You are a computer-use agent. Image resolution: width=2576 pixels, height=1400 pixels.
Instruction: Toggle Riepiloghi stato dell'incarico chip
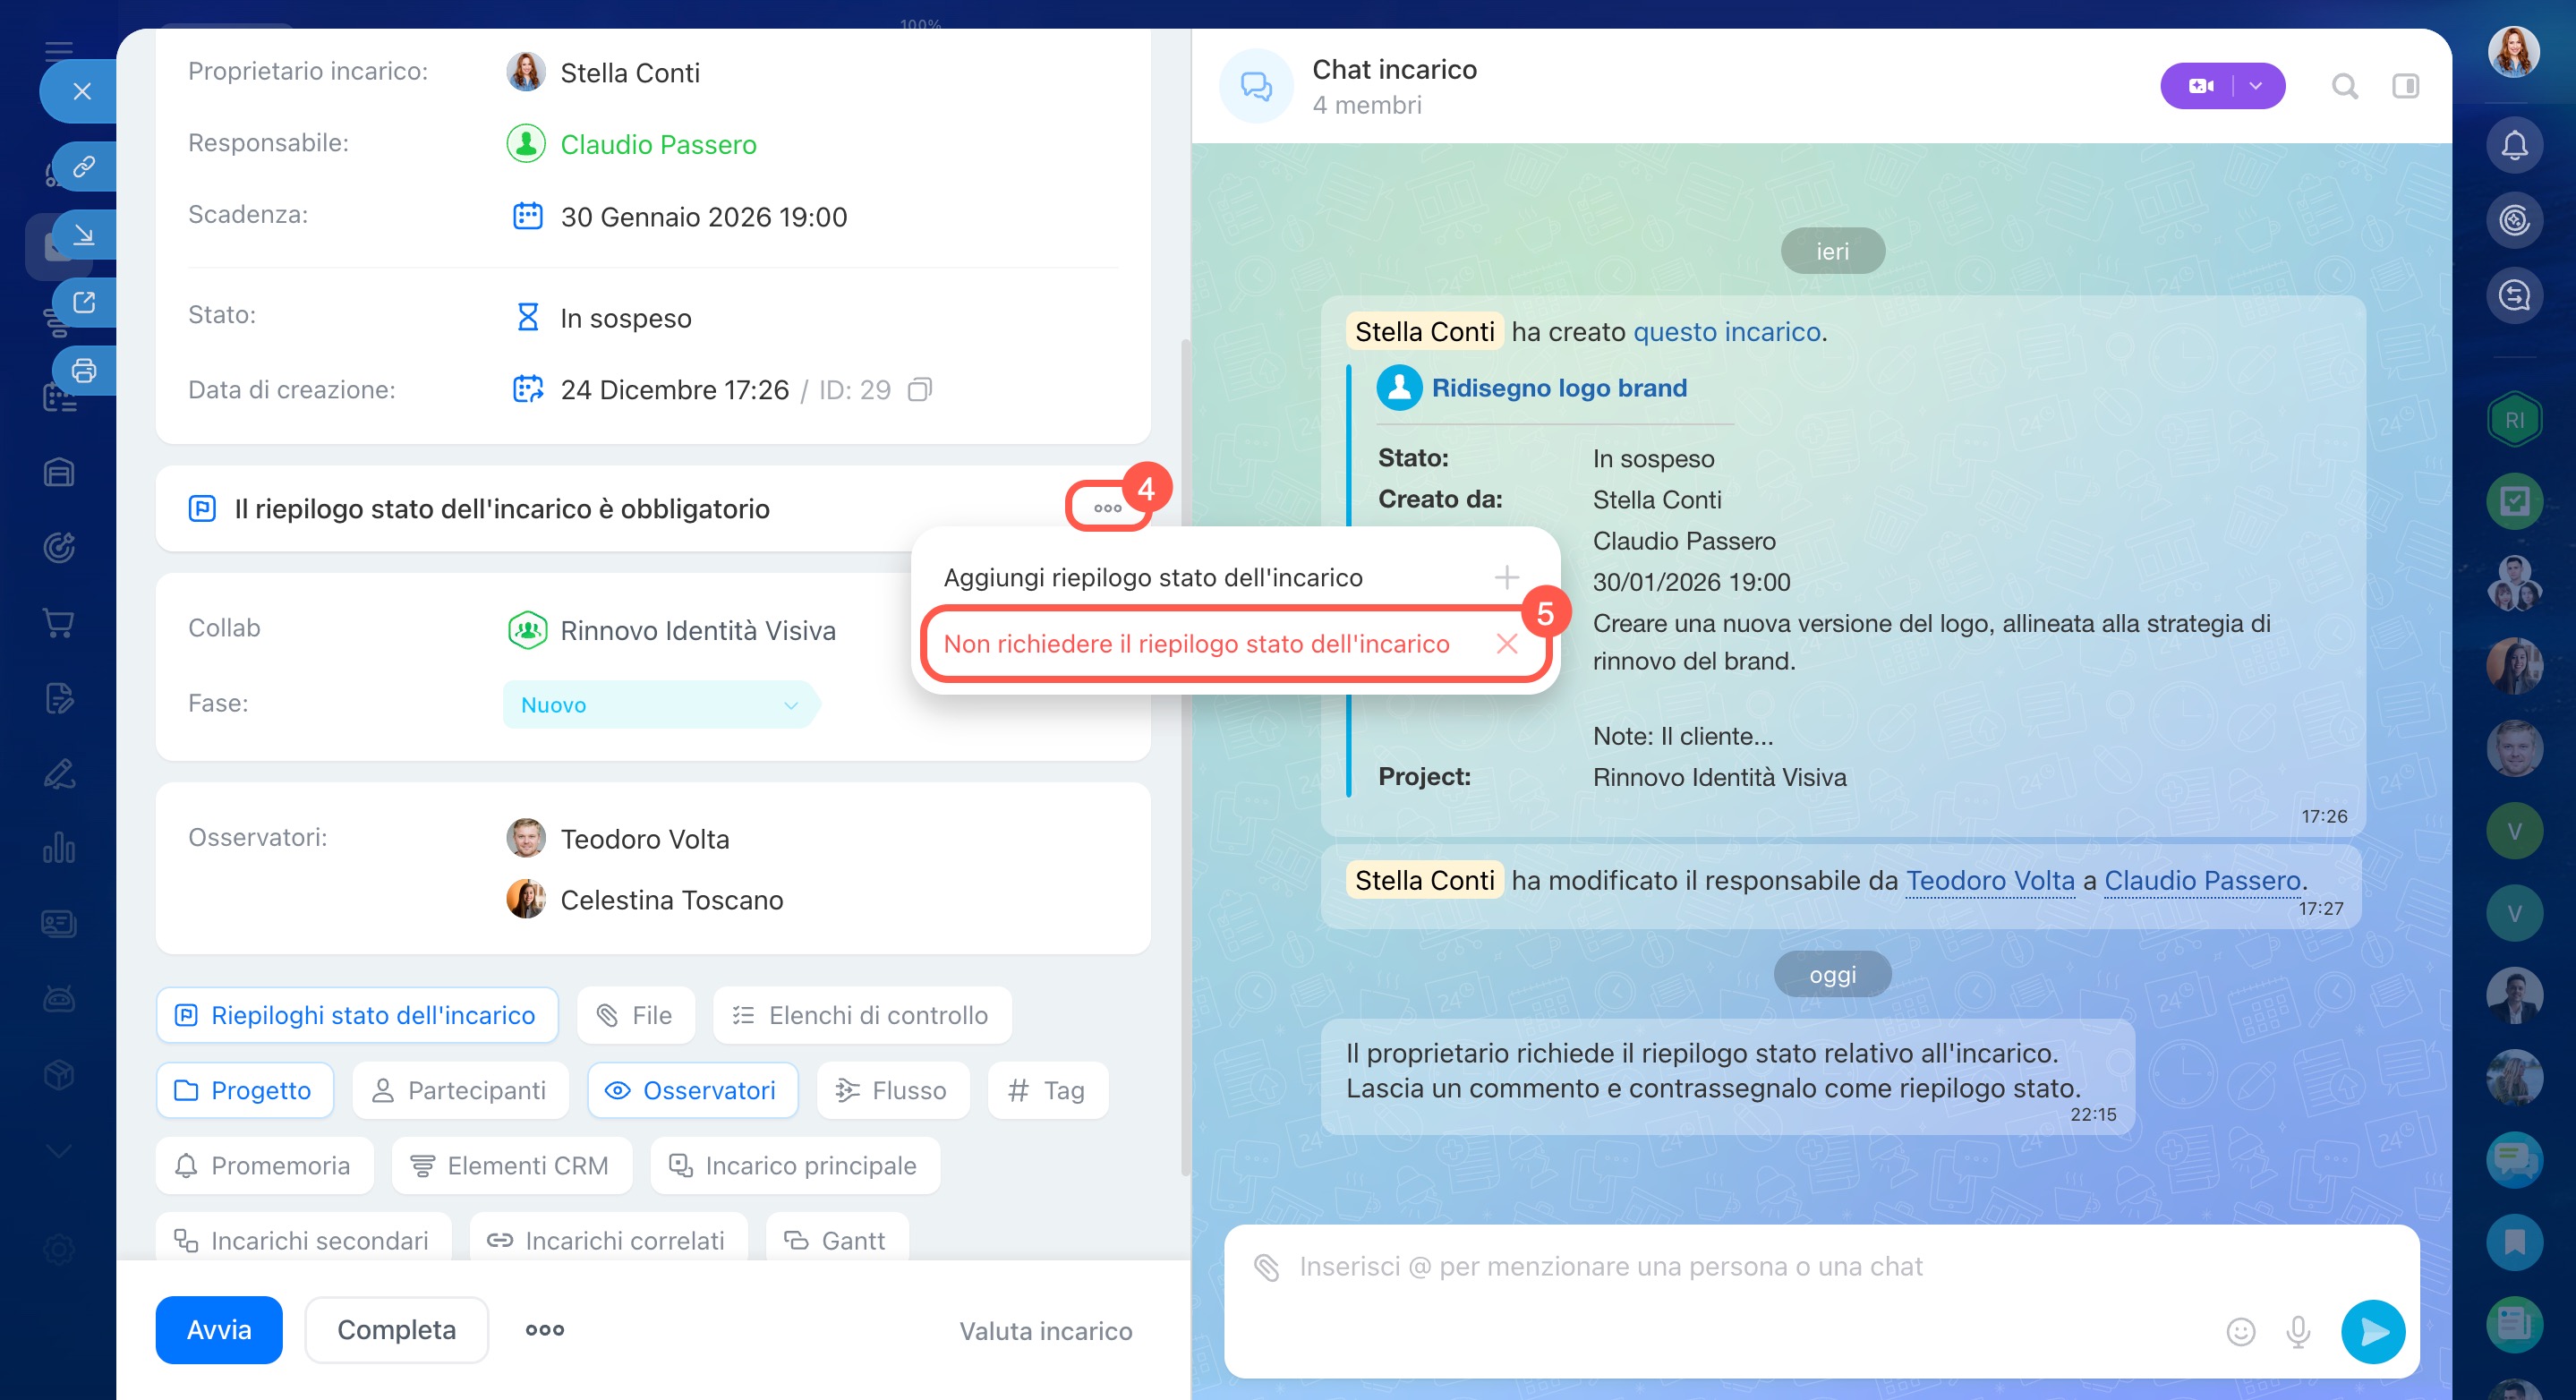pyautogui.click(x=357, y=1015)
